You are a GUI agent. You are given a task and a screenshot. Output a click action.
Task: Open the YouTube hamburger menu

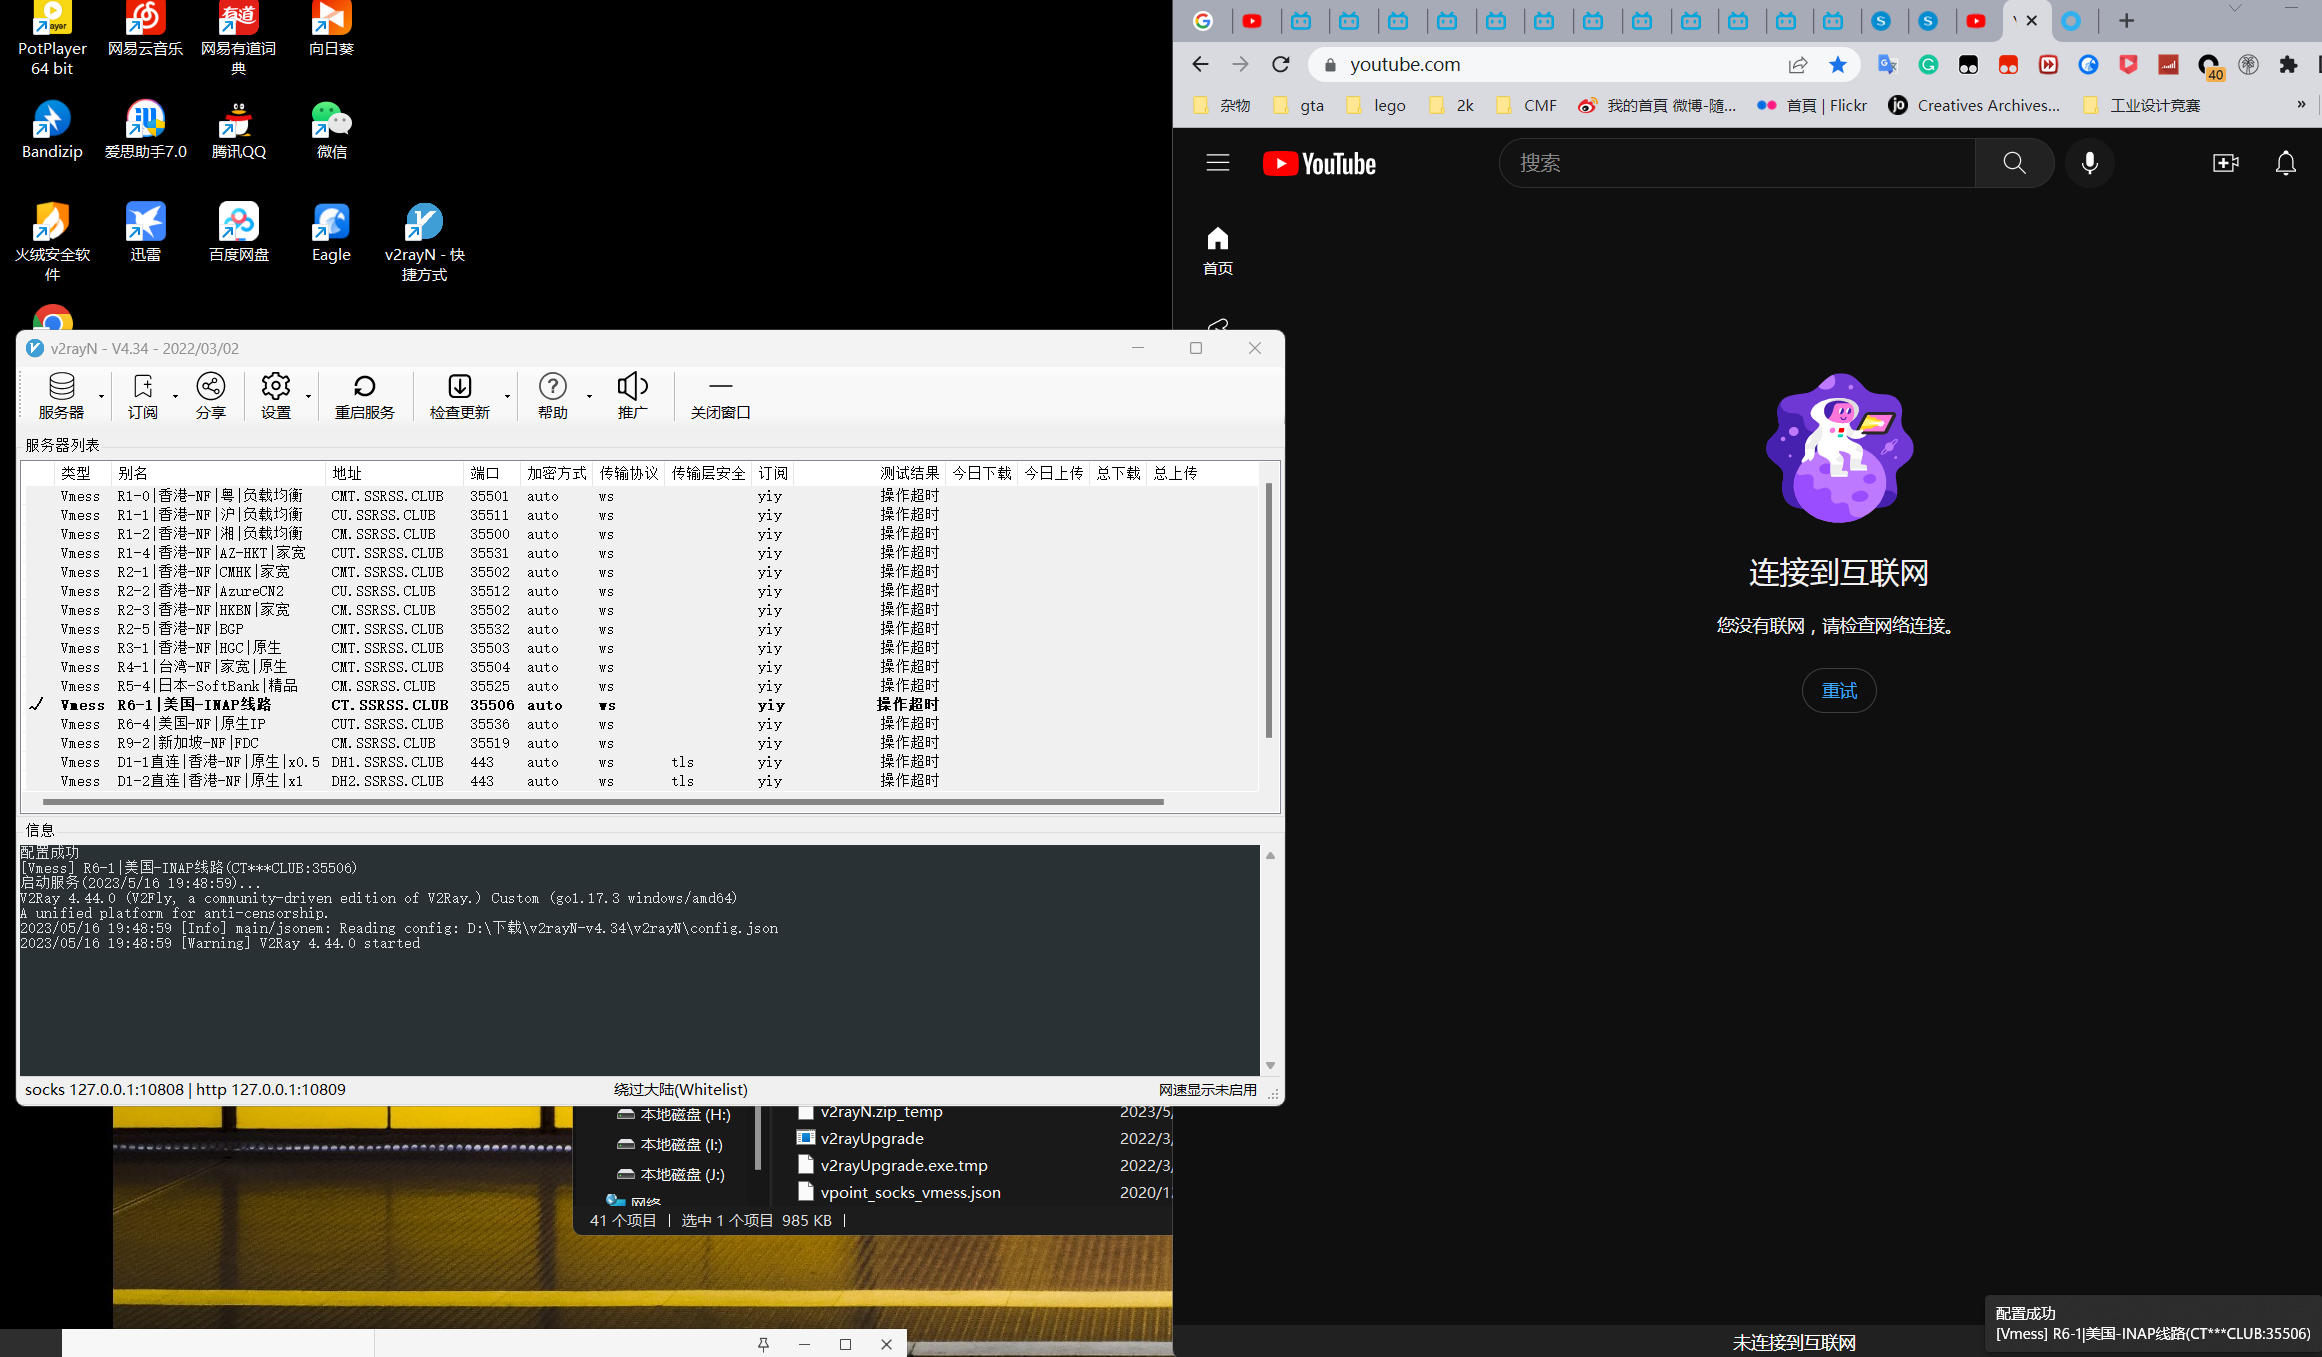1217,162
